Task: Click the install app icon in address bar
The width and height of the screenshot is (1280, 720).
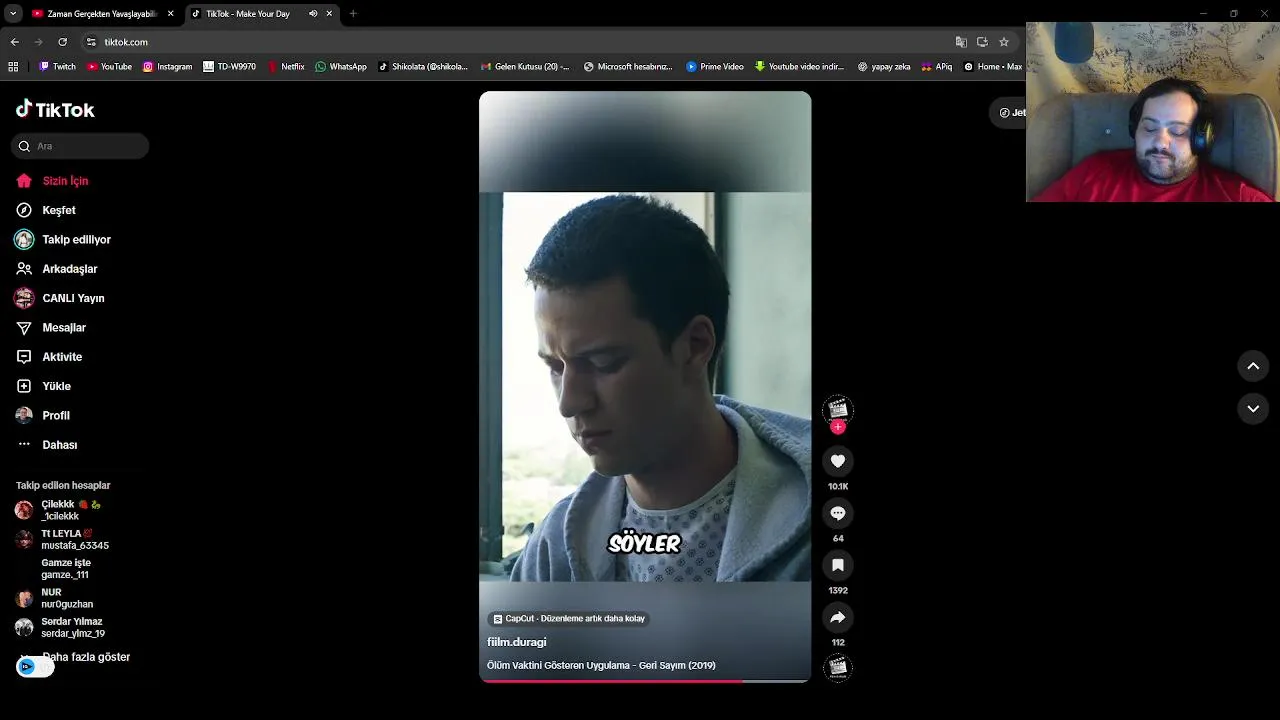Action: coord(982,42)
